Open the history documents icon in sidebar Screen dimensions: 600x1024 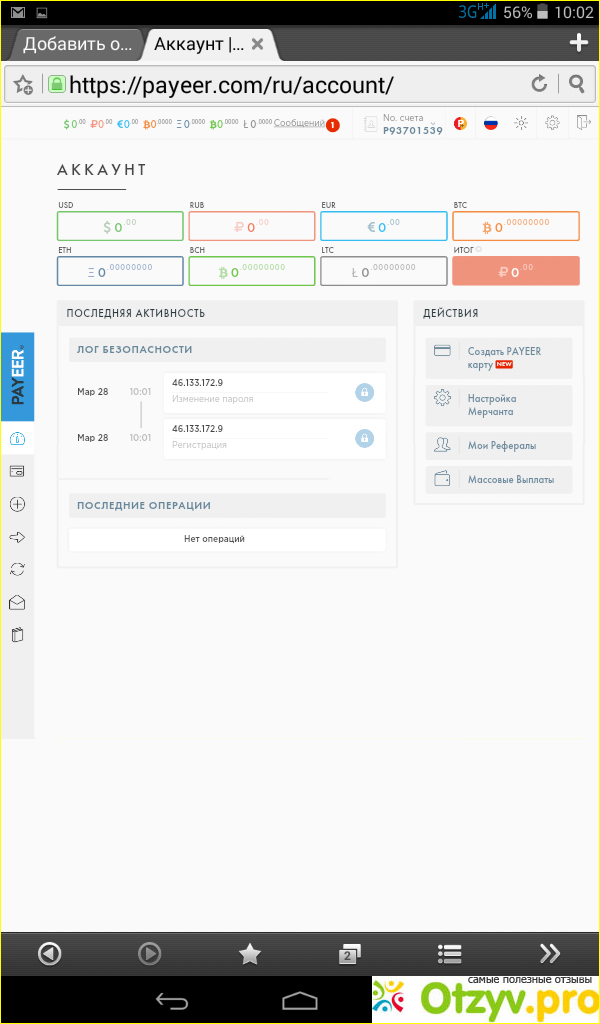coord(17,634)
